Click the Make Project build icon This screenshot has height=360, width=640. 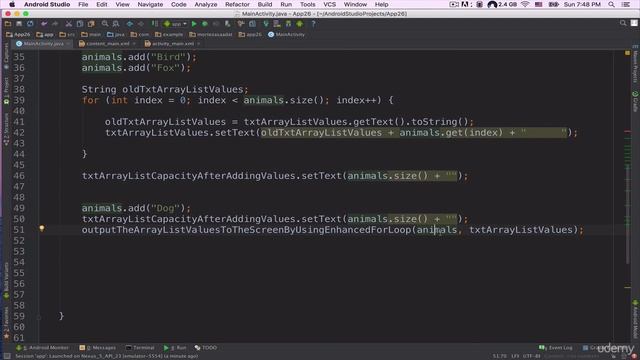(x=155, y=24)
